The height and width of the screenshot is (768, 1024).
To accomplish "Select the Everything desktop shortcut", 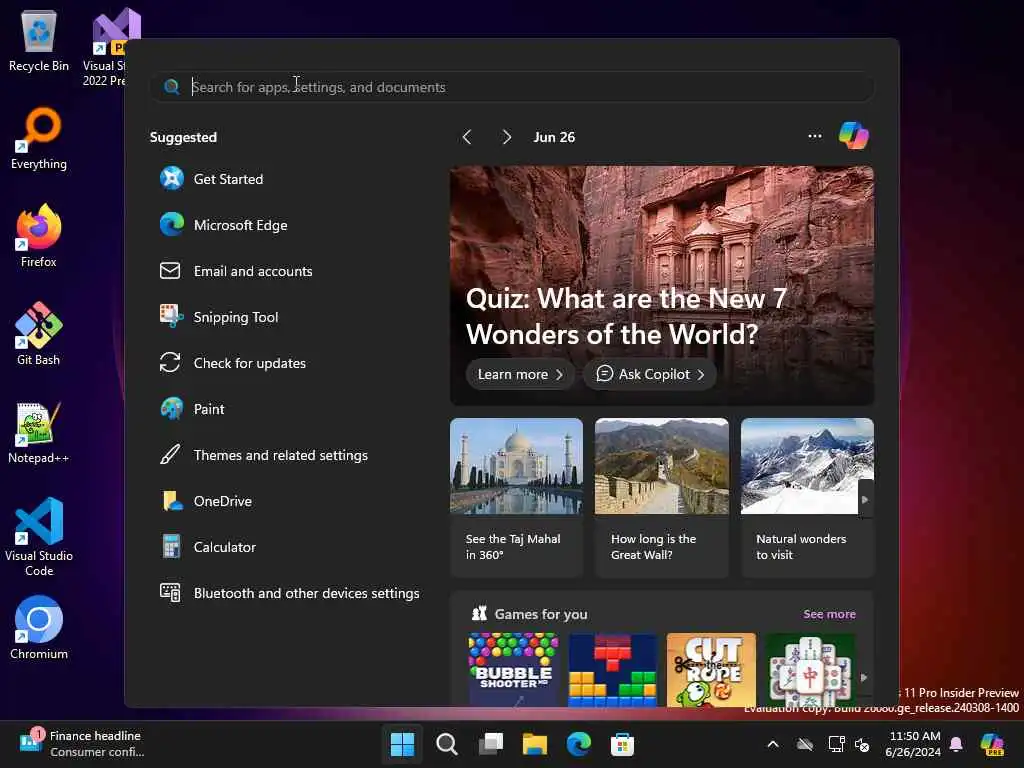I will coord(39,138).
